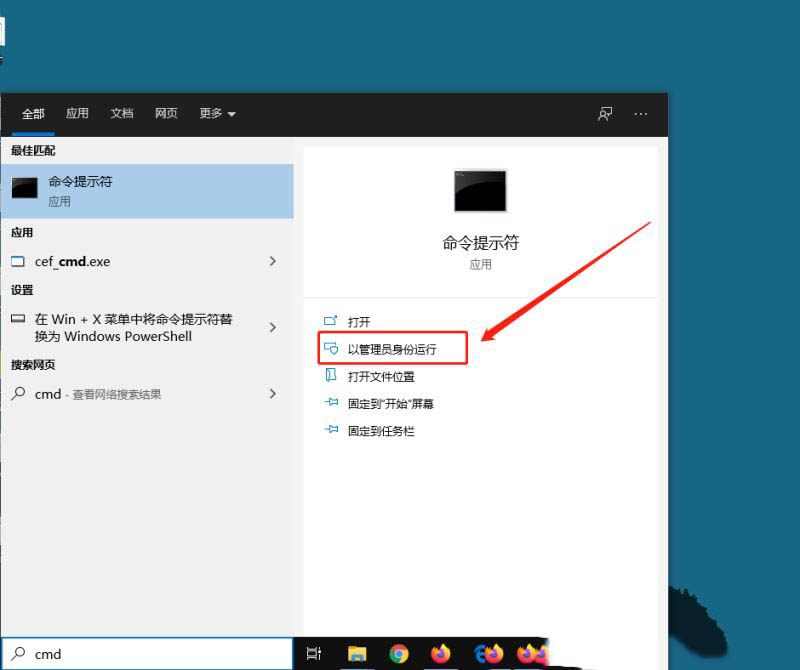Open the 文档 search tab
800x670 pixels.
[121, 113]
